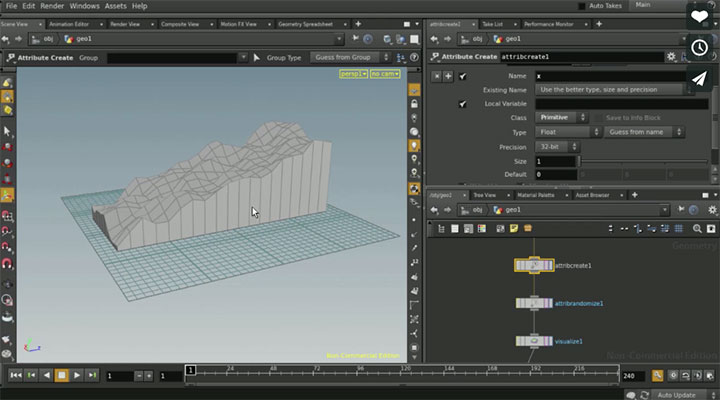Open the File menu
Screen dimensions: 720x400
coord(11,6)
